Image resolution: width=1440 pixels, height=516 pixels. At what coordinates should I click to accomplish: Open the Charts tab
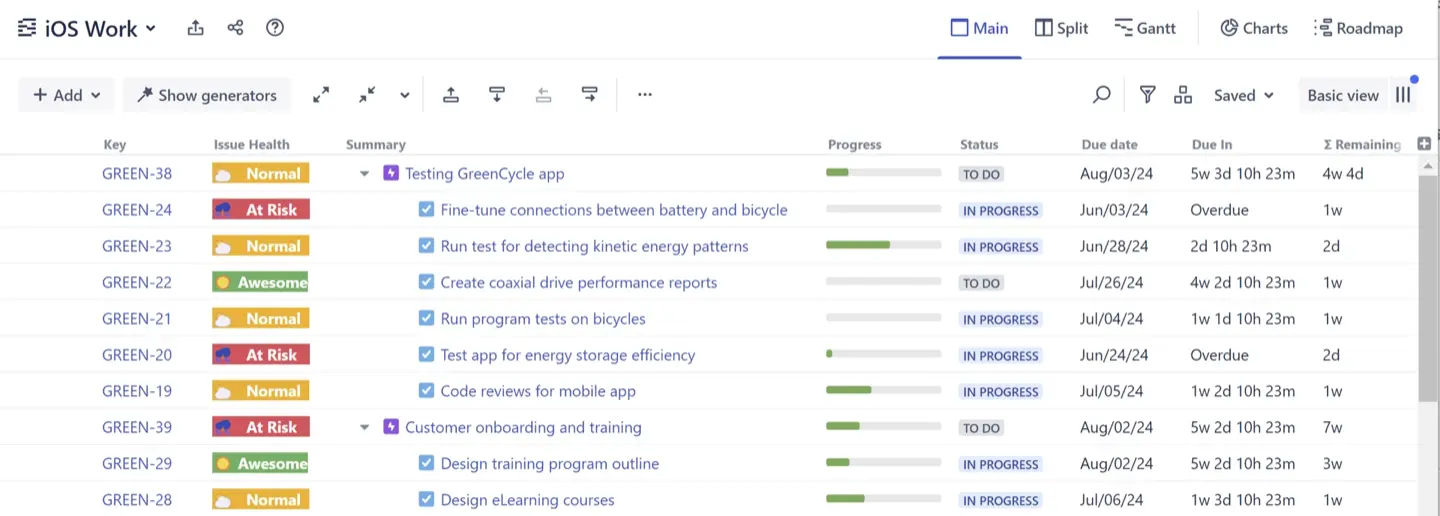click(1254, 28)
